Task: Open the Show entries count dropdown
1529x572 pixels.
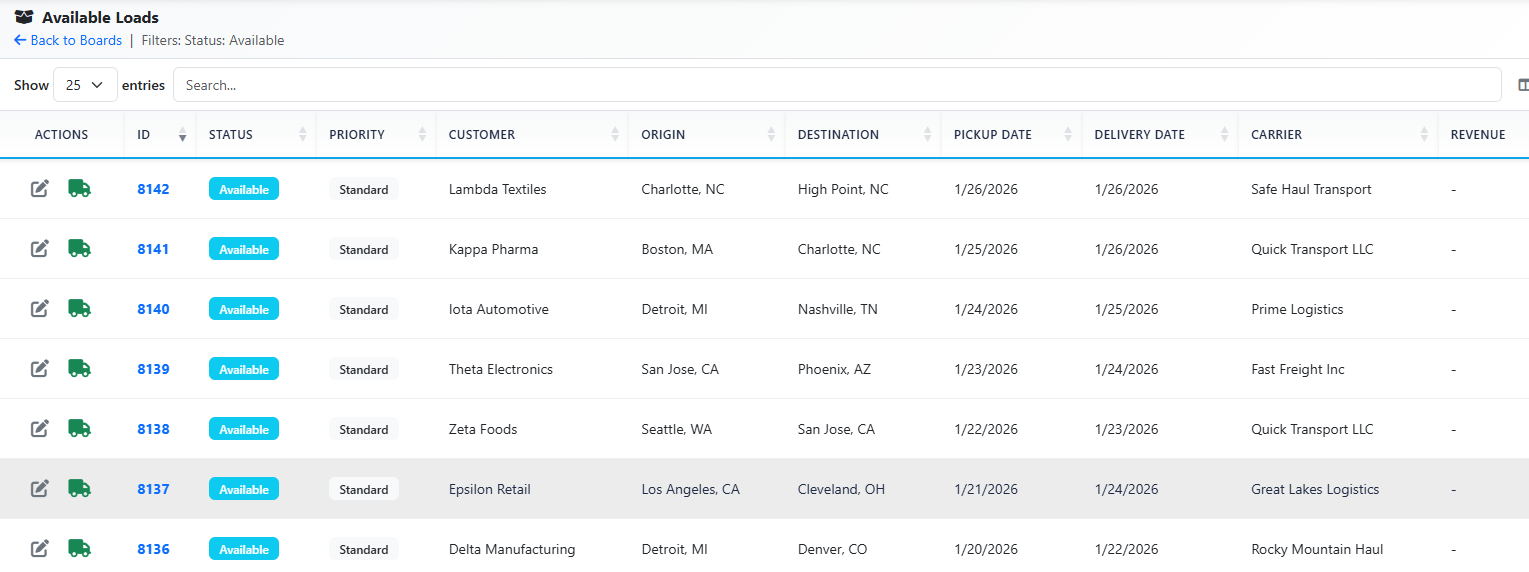Action: click(x=85, y=85)
